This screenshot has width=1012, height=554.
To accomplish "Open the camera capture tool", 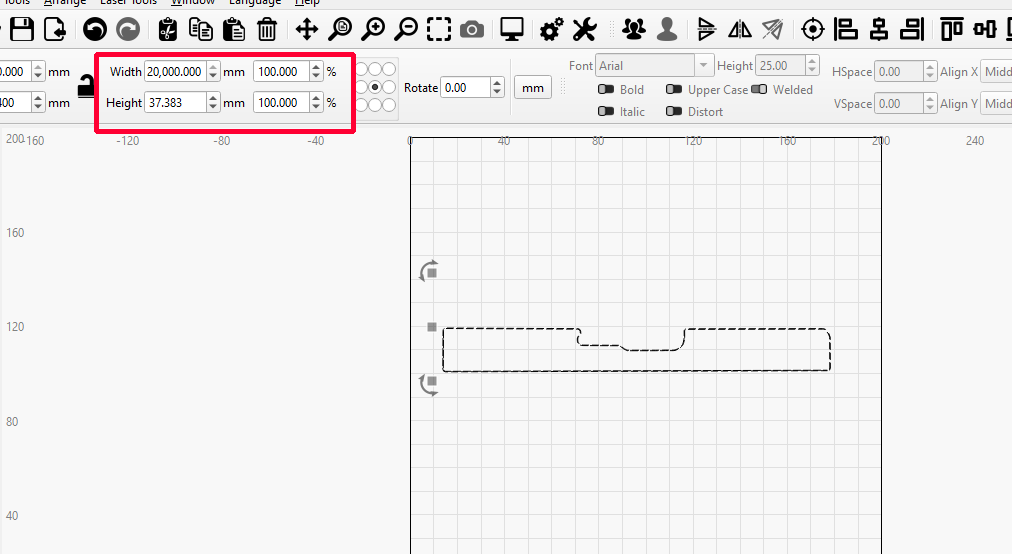I will 472,29.
